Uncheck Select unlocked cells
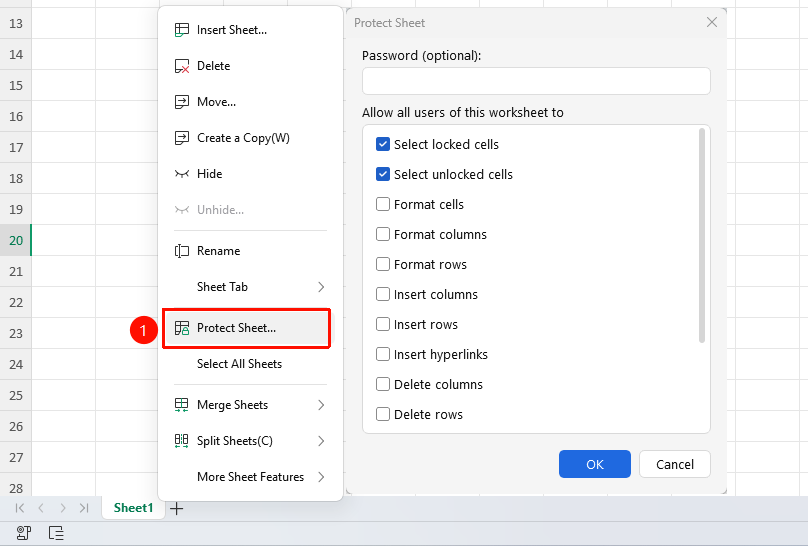 tap(383, 174)
